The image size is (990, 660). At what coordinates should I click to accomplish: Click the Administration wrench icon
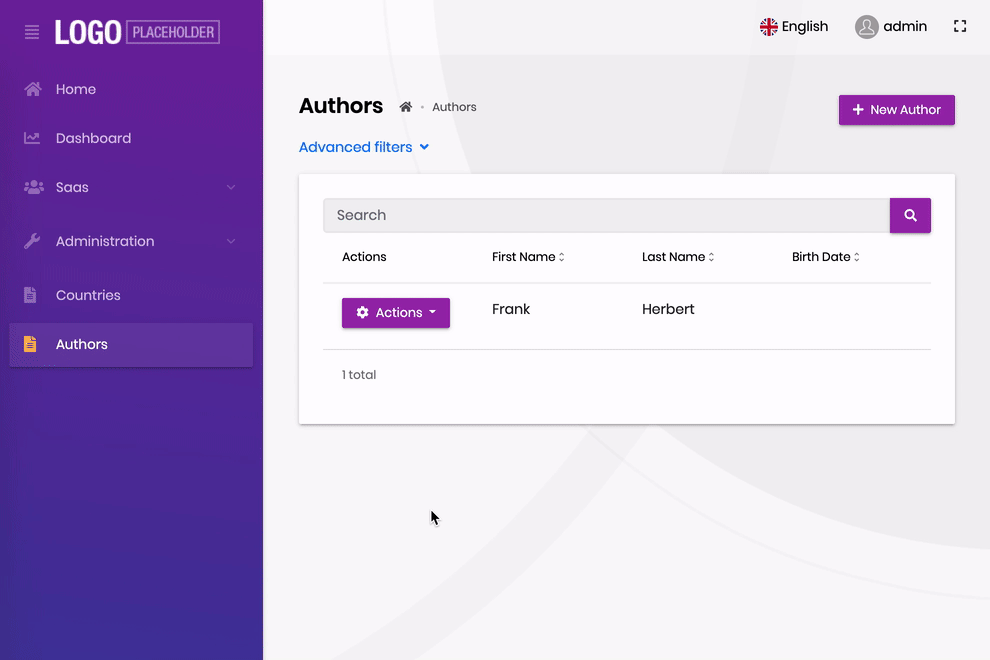(x=32, y=241)
